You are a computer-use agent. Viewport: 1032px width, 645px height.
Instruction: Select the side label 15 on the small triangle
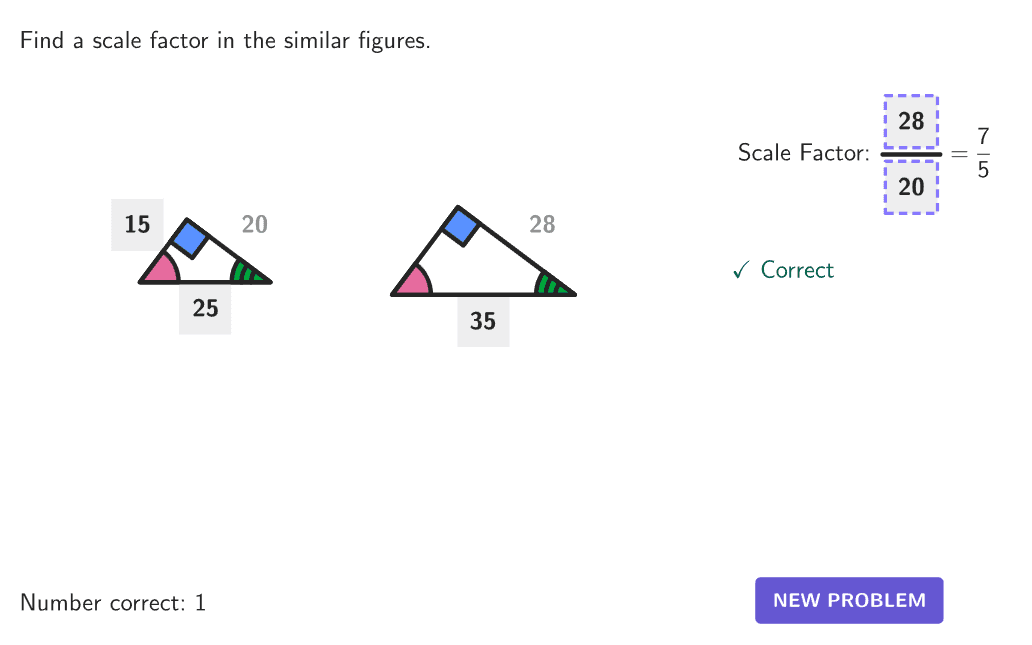coord(137,224)
